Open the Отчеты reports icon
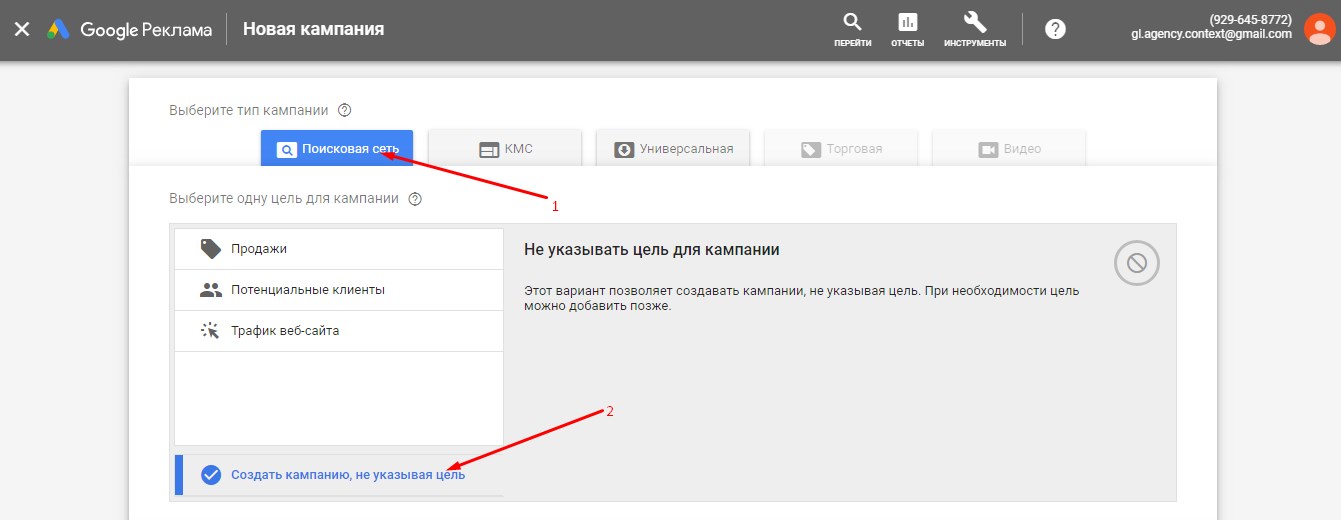The width and height of the screenshot is (1341, 520). [907, 30]
